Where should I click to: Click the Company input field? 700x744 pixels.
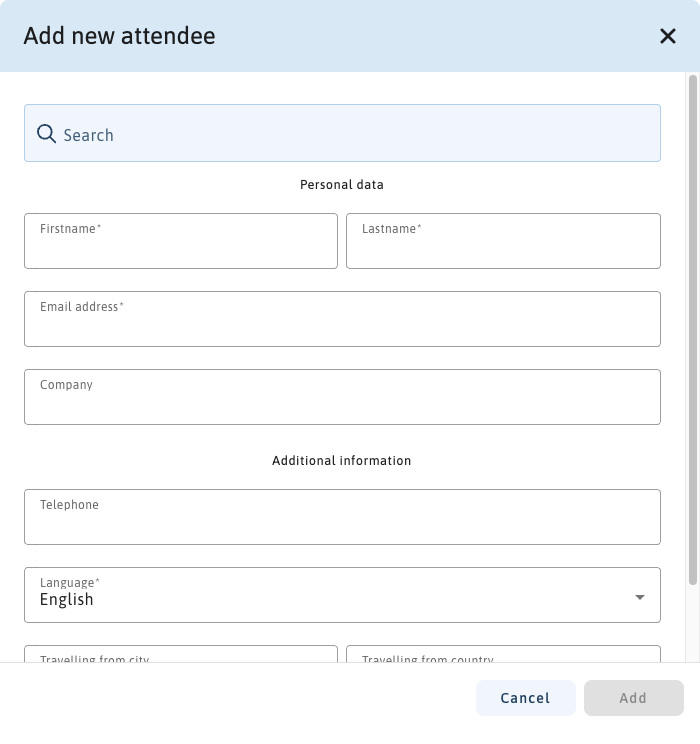[x=342, y=403]
